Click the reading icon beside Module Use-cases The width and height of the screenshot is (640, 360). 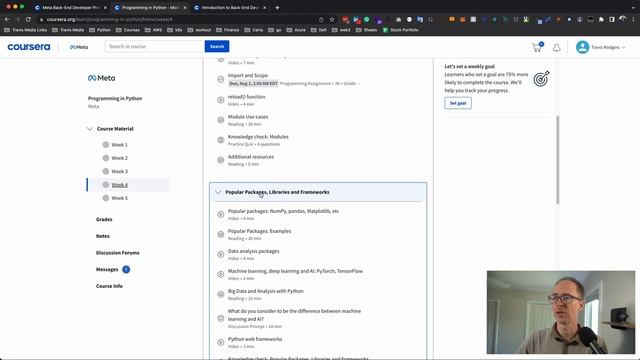pos(220,120)
